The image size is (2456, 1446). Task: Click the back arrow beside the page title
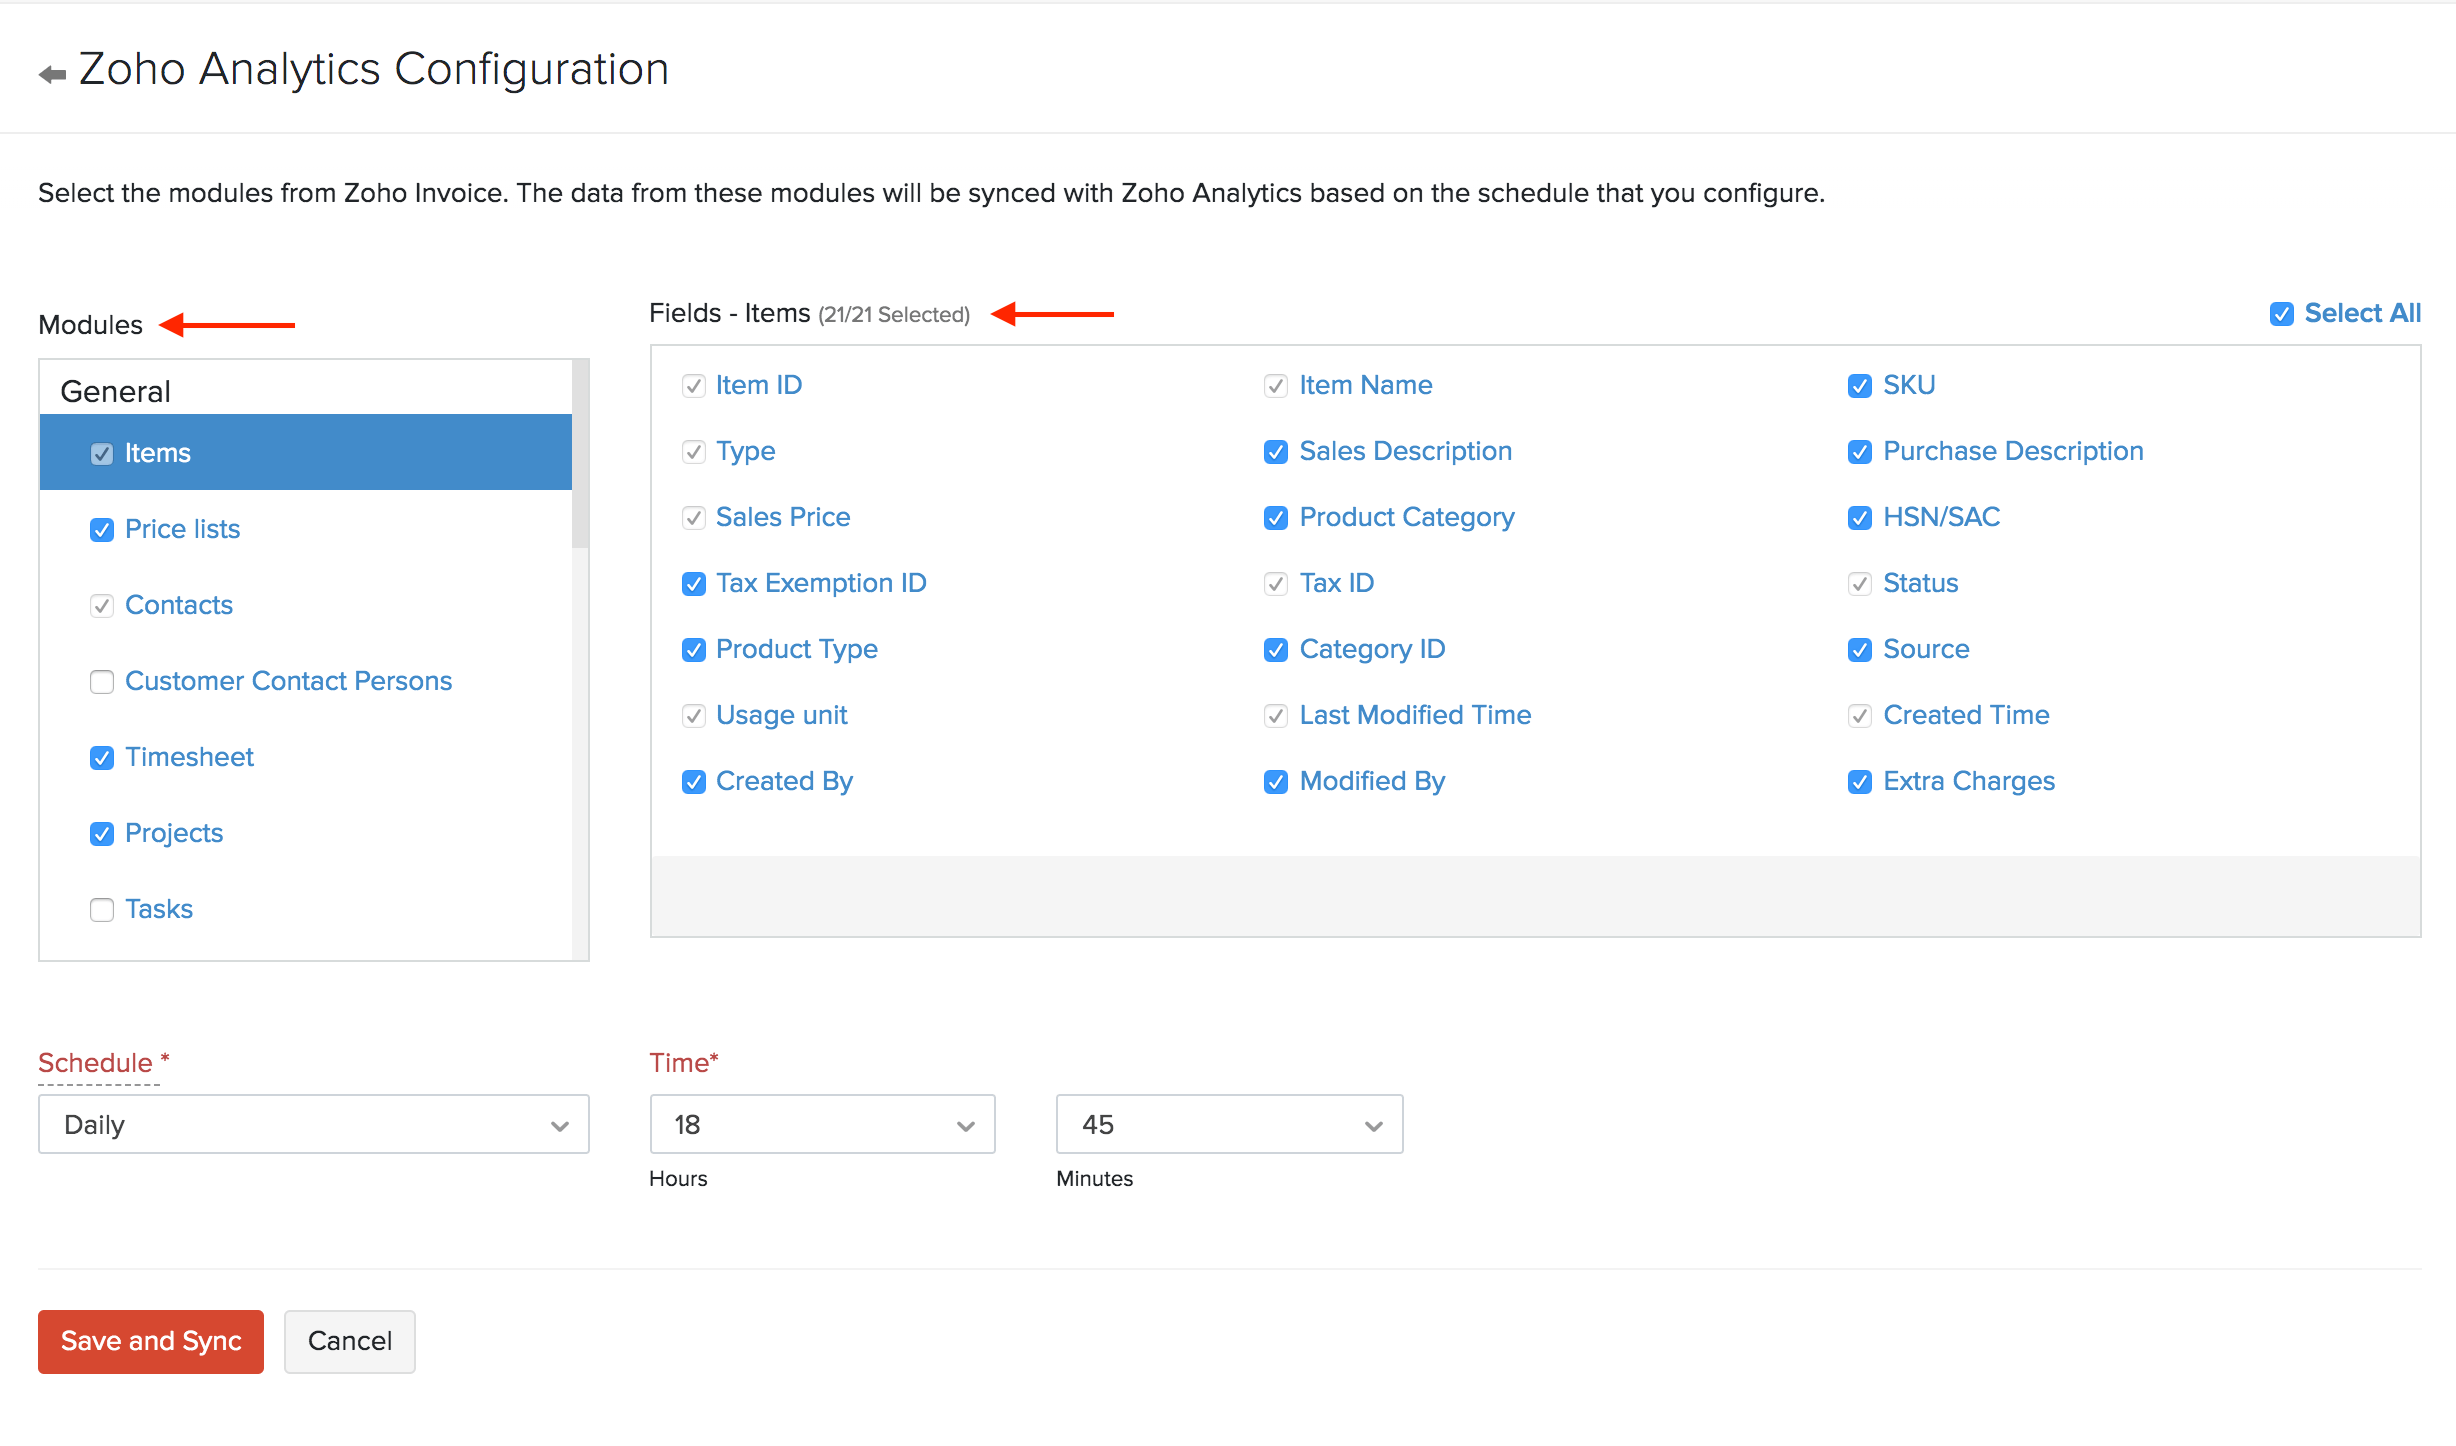(52, 74)
